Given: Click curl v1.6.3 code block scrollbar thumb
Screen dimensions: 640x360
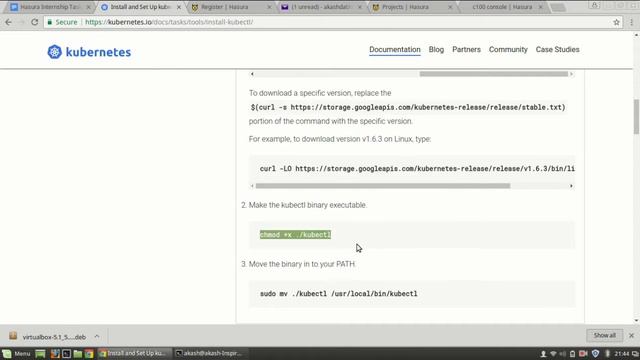Looking at the screenshot, I should pos(382,186).
